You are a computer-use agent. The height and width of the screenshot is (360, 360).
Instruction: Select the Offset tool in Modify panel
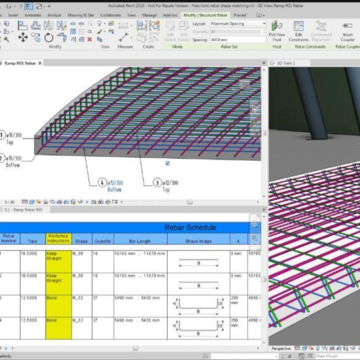(x=36, y=25)
